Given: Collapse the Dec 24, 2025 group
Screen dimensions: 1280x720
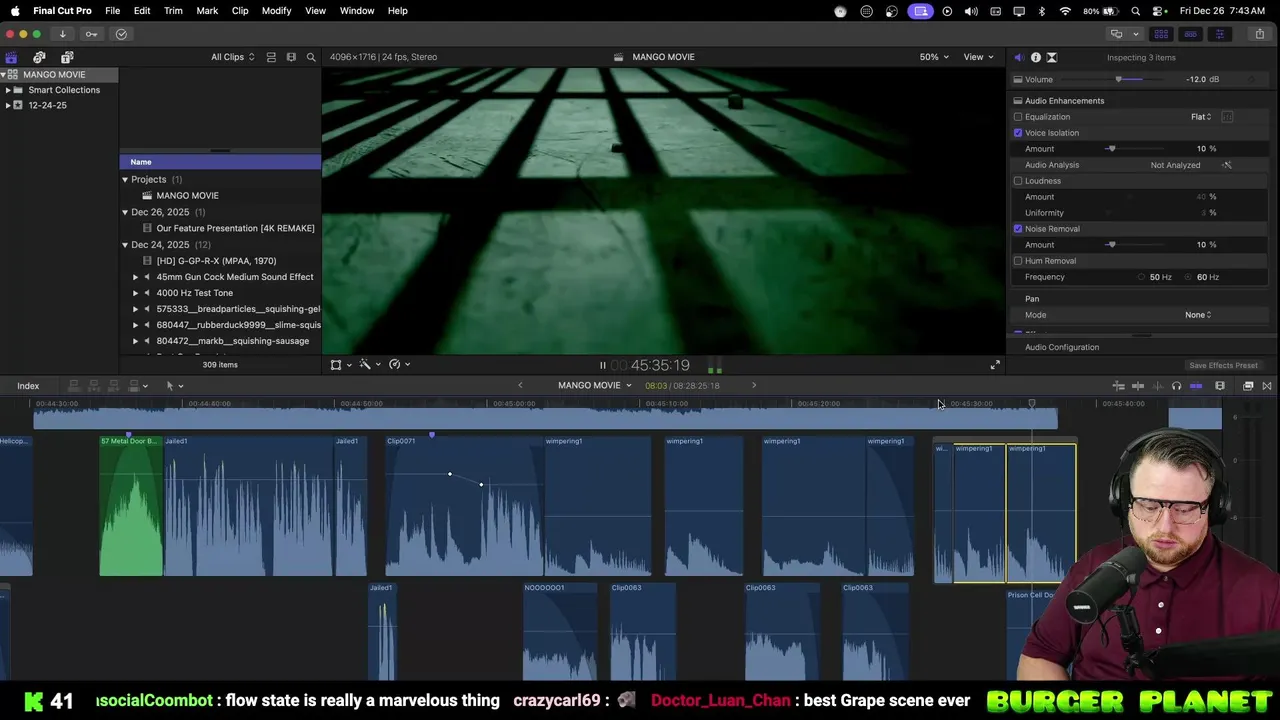Looking at the screenshot, I should pyautogui.click(x=125, y=245).
